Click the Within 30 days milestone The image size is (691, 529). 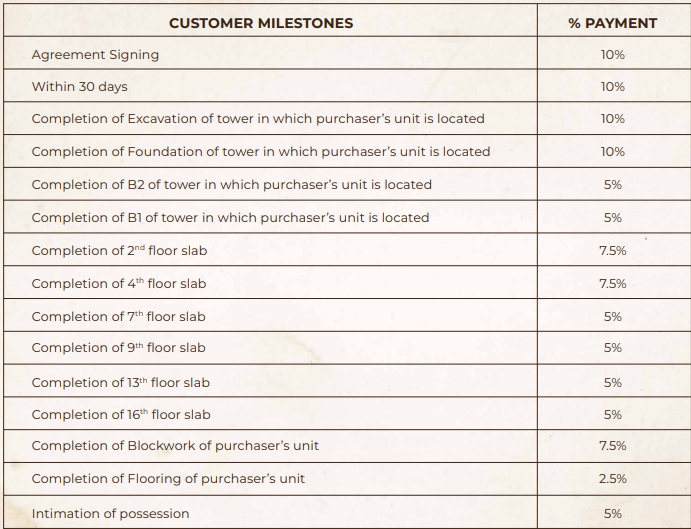pyautogui.click(x=79, y=87)
